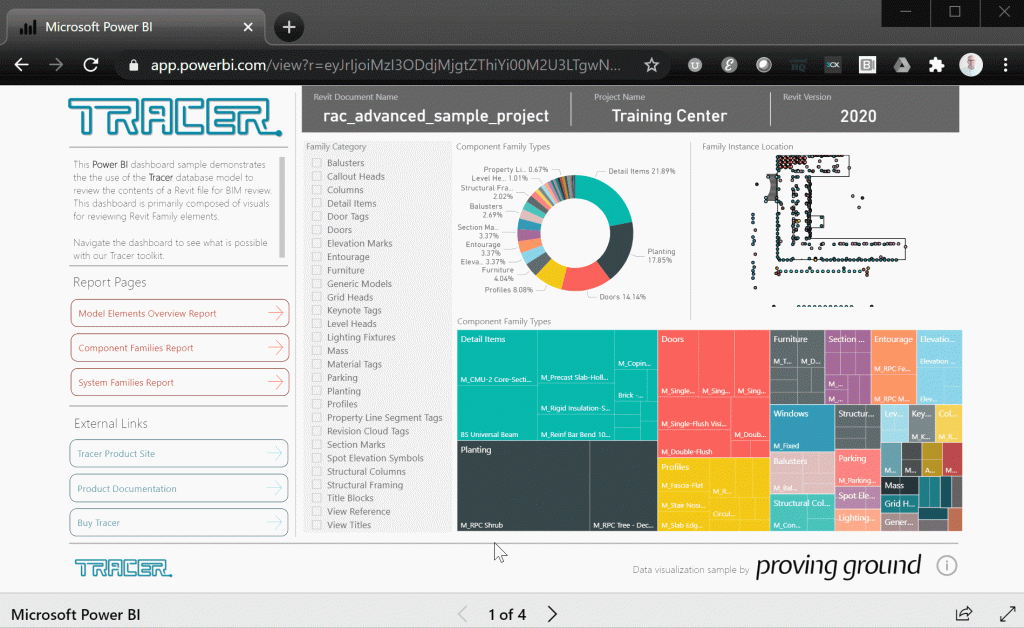This screenshot has width=1024, height=628.
Task: Check the Planting category
Action: 317,391
